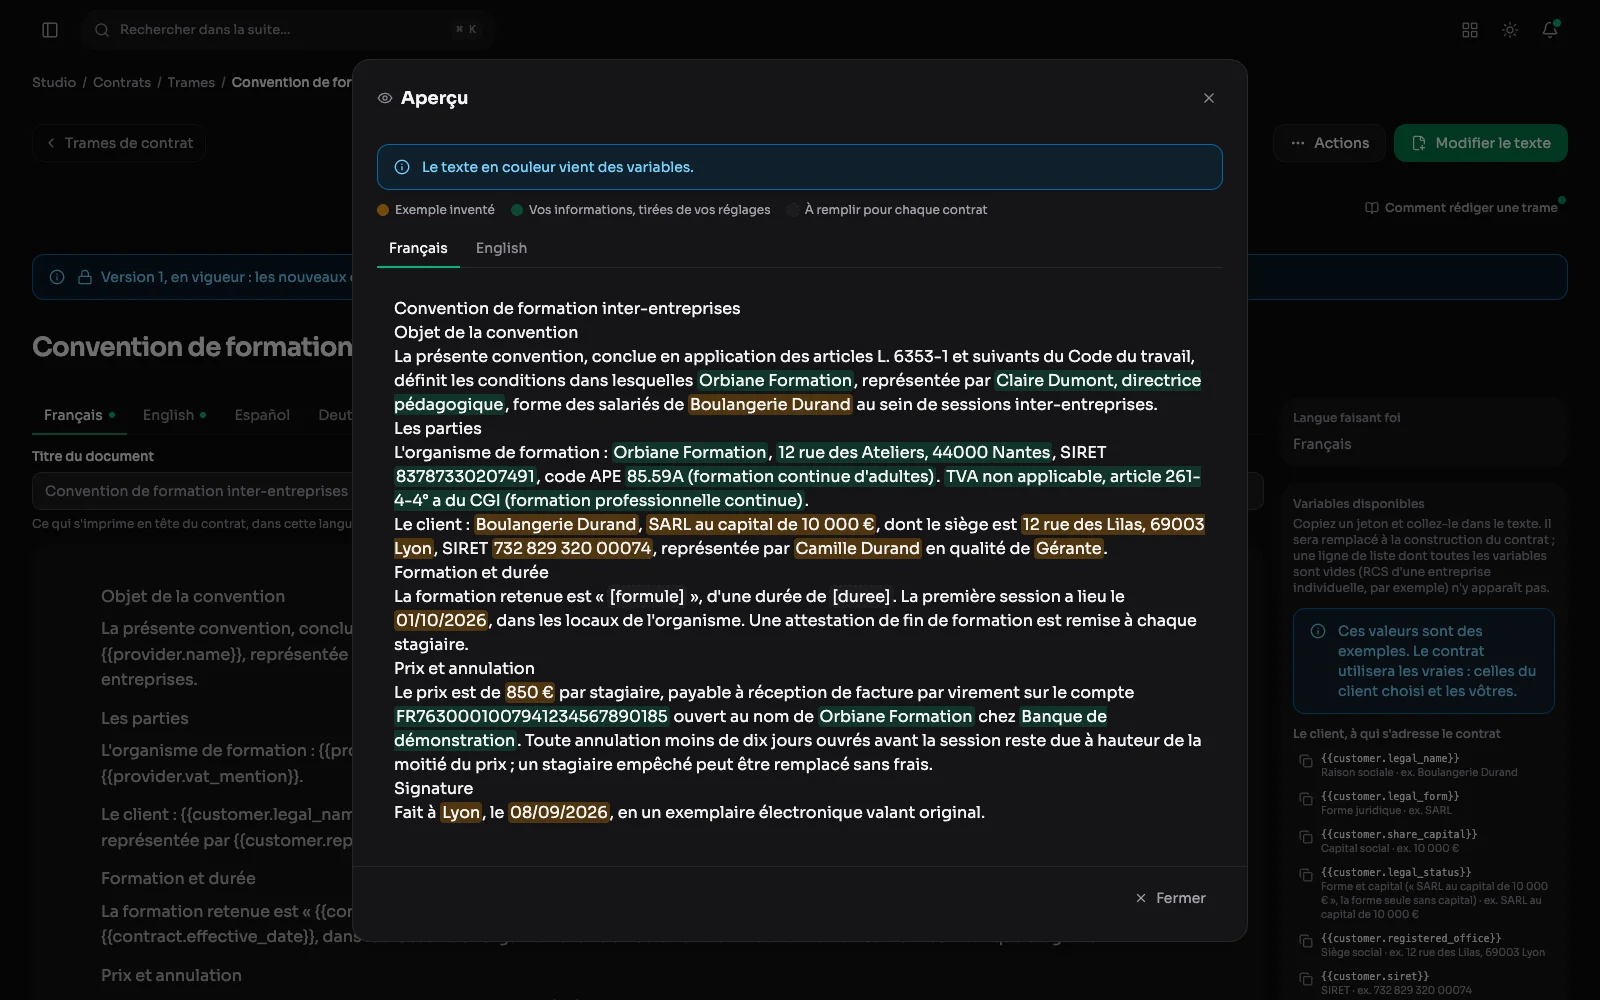Open the Contrats breadcrumb
This screenshot has height=1000, width=1600.
(x=122, y=82)
